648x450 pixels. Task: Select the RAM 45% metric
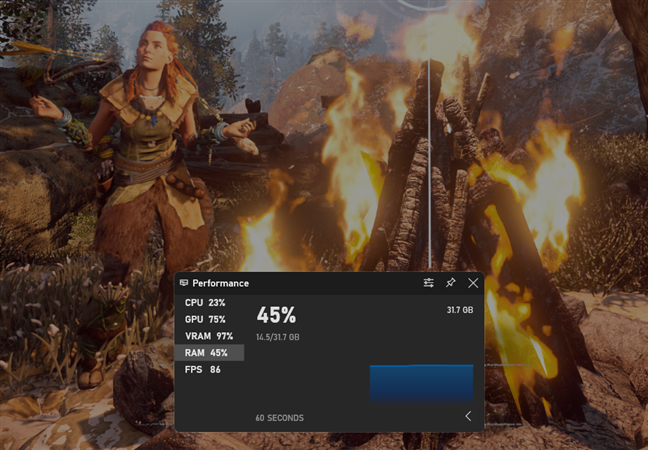209,353
